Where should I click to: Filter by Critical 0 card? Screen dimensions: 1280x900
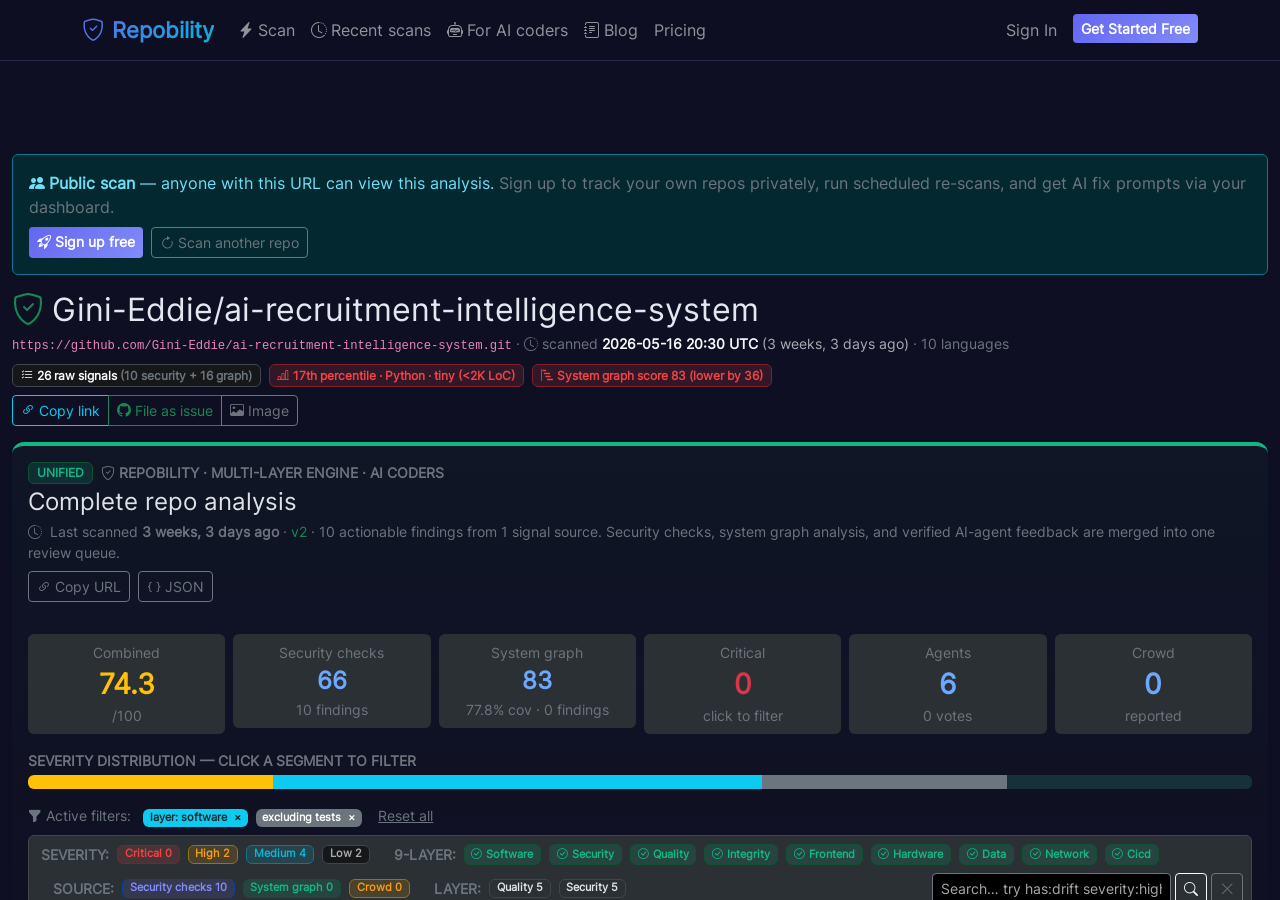click(743, 684)
